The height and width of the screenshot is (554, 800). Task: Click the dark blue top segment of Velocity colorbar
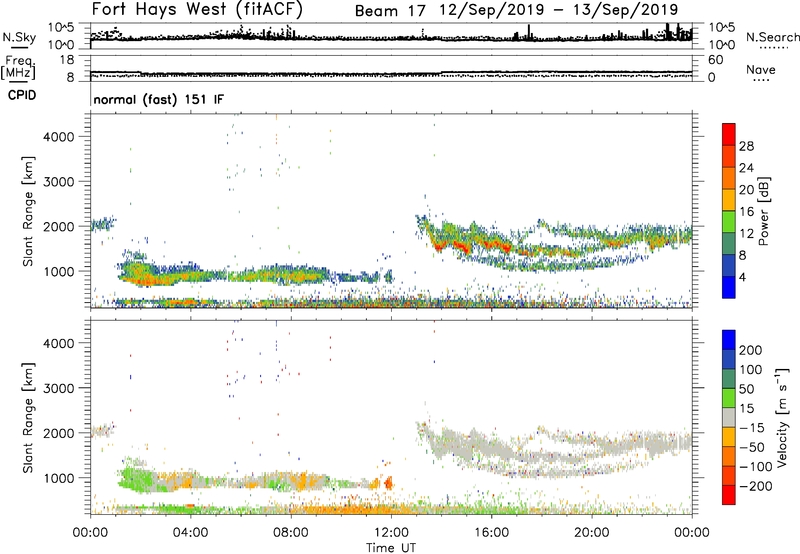click(729, 340)
